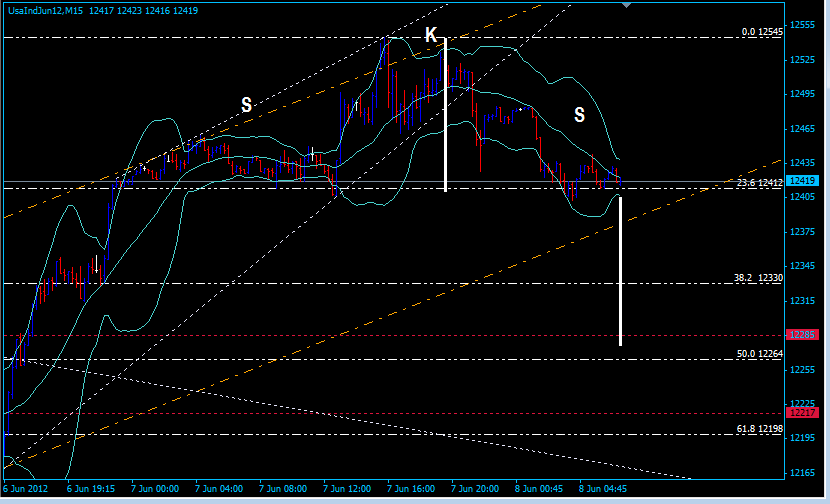Click the 12405 price scale value

pyautogui.click(x=802, y=197)
